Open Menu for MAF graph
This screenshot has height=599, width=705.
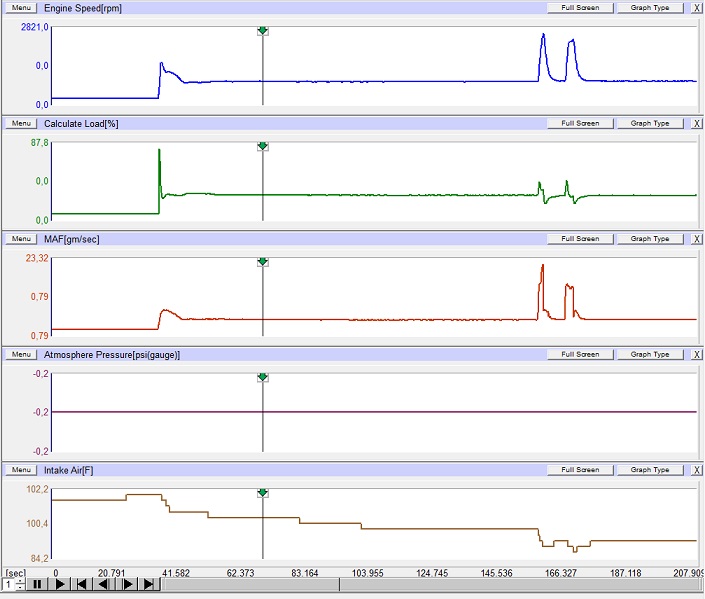click(22, 239)
